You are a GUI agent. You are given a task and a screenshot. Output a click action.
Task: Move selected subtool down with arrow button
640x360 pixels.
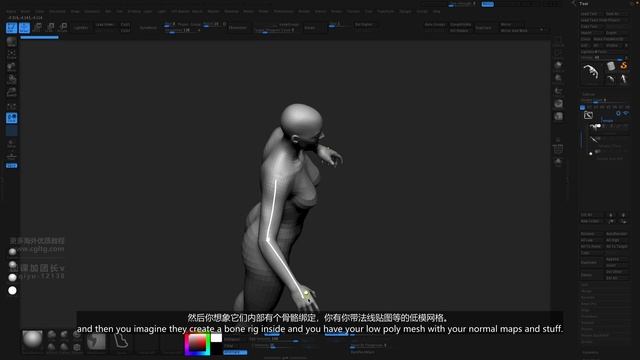623,215
